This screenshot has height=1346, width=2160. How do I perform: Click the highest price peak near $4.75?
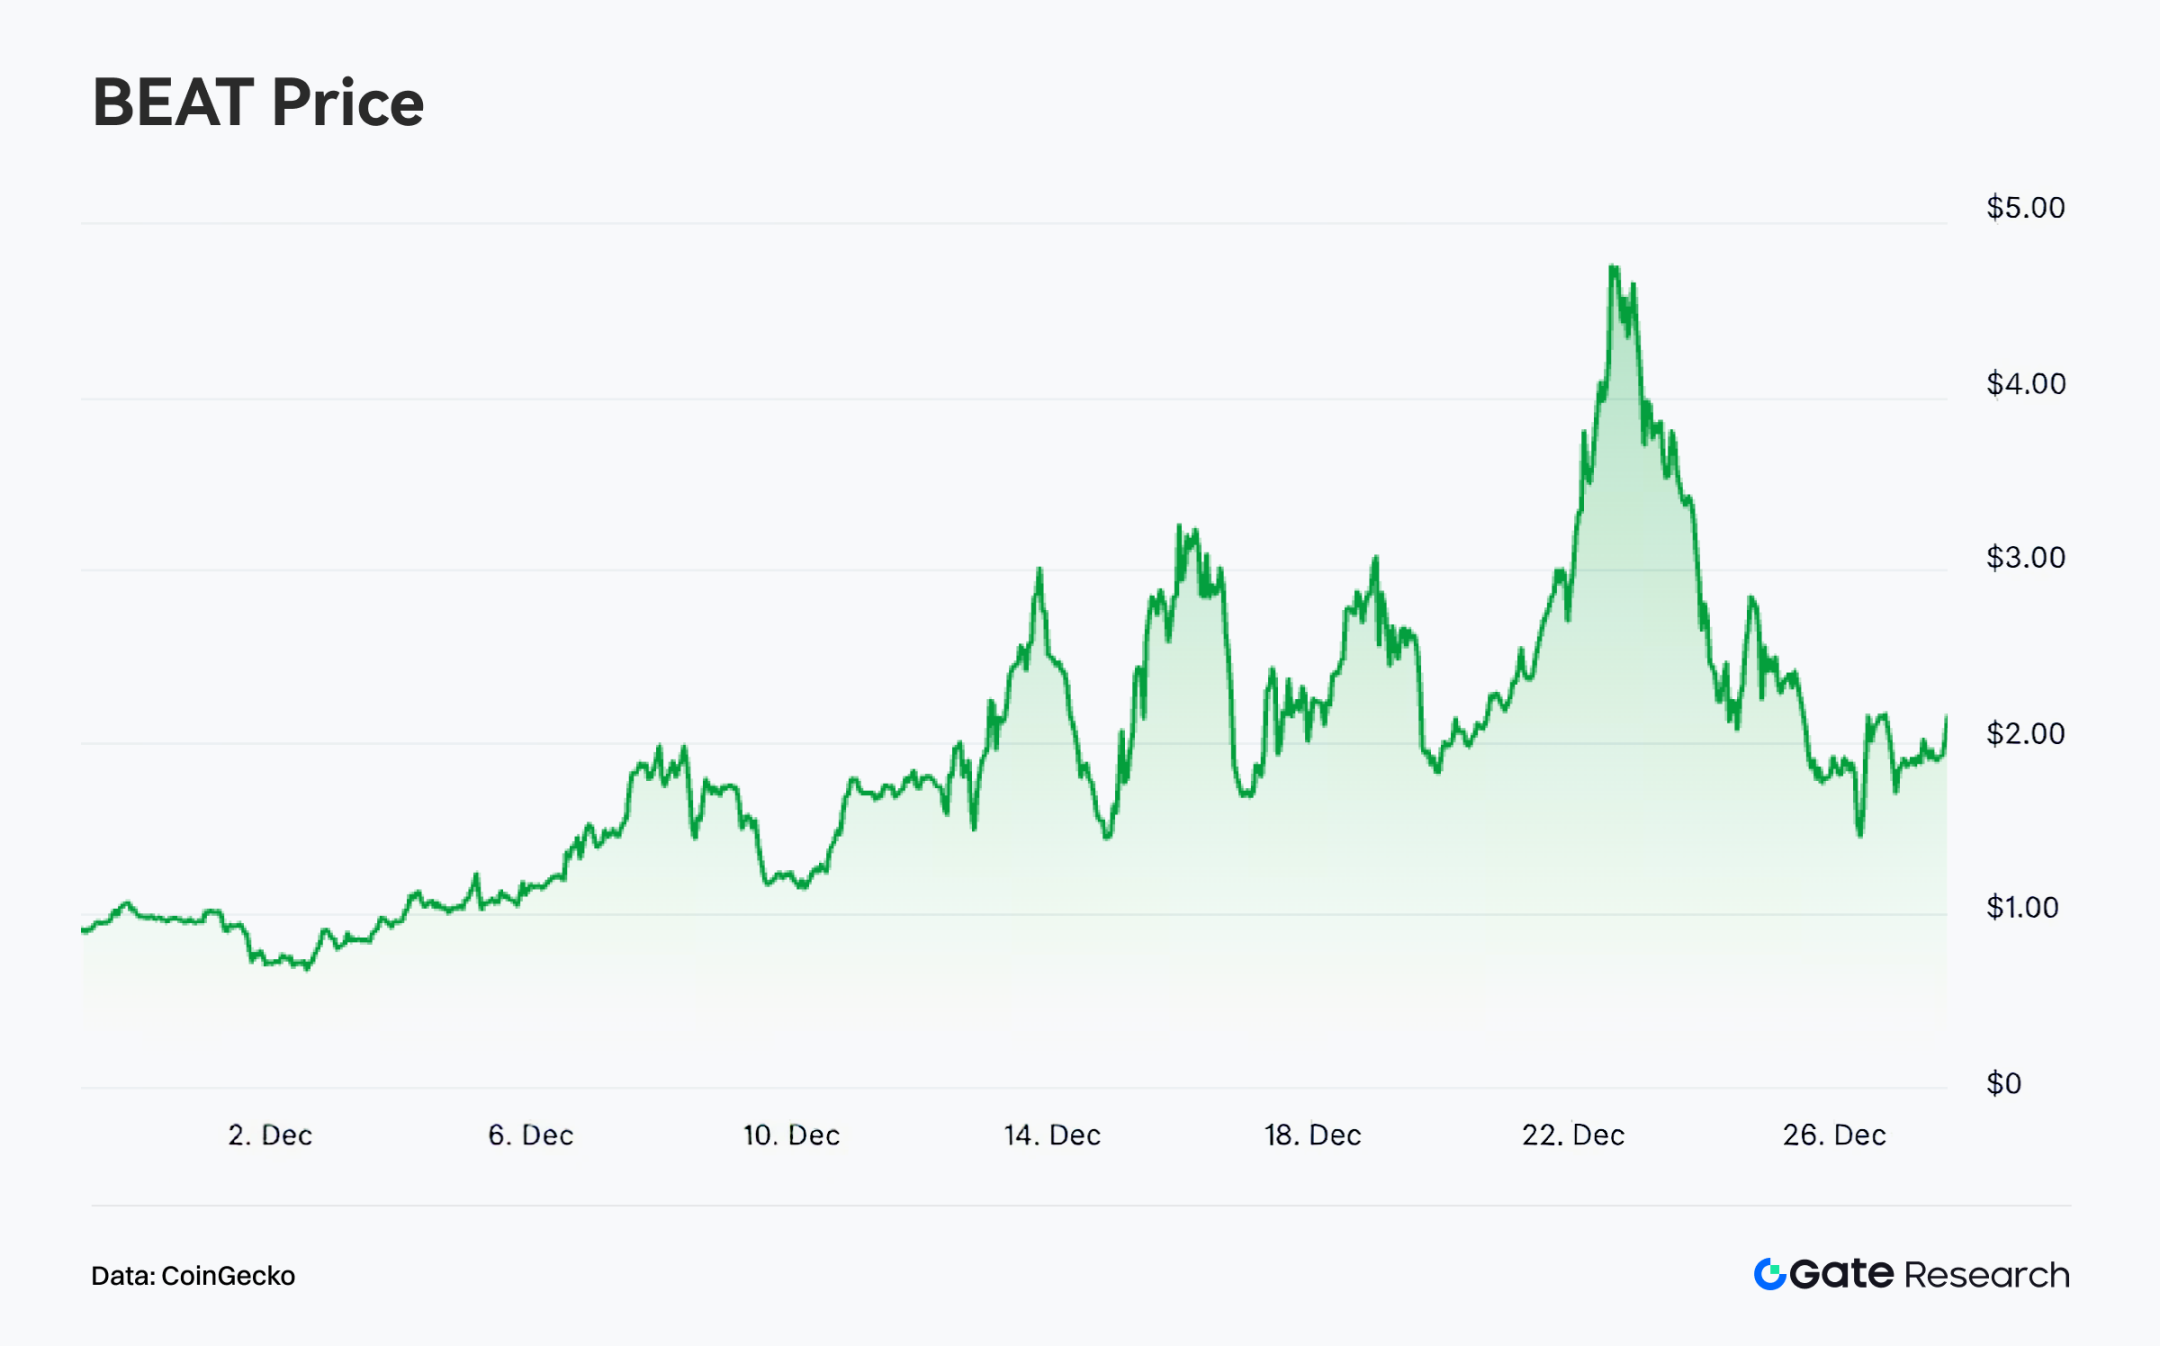(x=1613, y=267)
